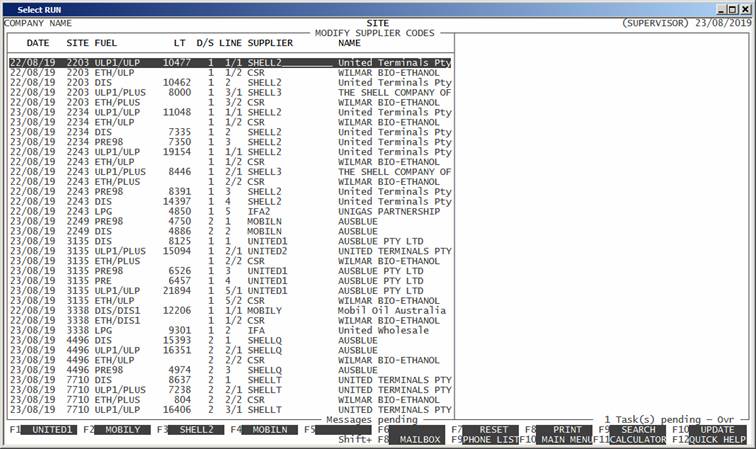
Task: Select the row with LT value 11048
Action: (x=230, y=112)
